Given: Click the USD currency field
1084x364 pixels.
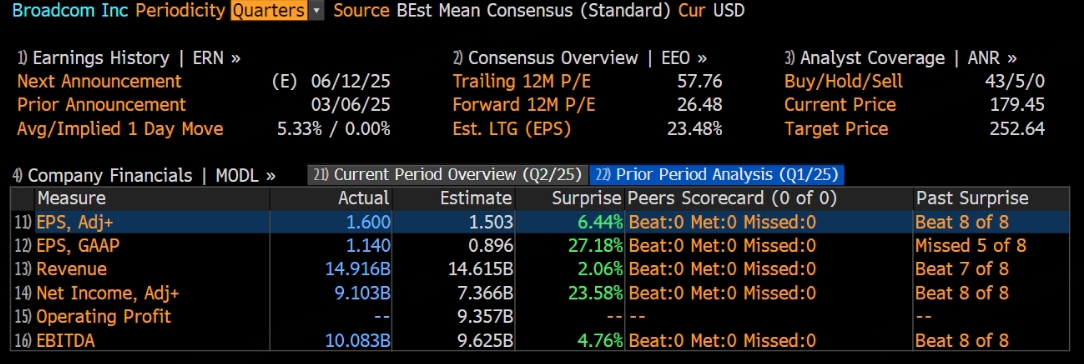Looking at the screenshot, I should click(x=729, y=10).
